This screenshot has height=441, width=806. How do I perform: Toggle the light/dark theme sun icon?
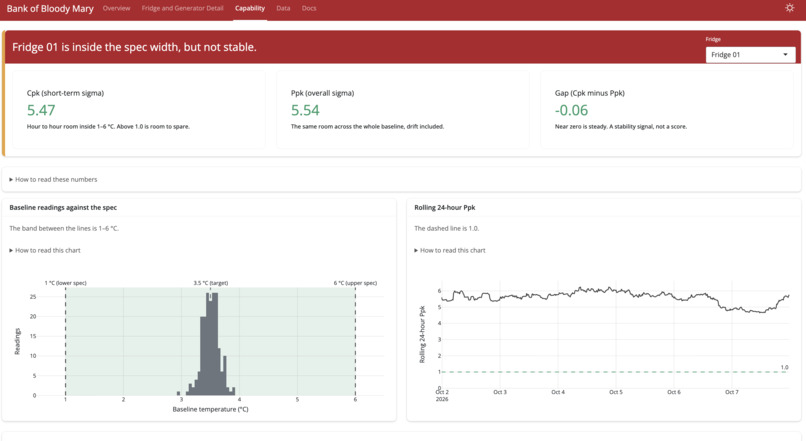790,8
